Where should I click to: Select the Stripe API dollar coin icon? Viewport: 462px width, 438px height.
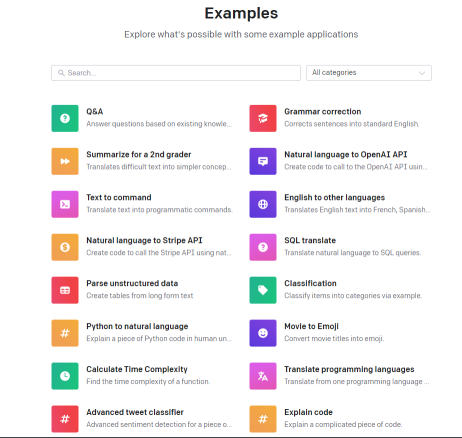click(x=65, y=247)
